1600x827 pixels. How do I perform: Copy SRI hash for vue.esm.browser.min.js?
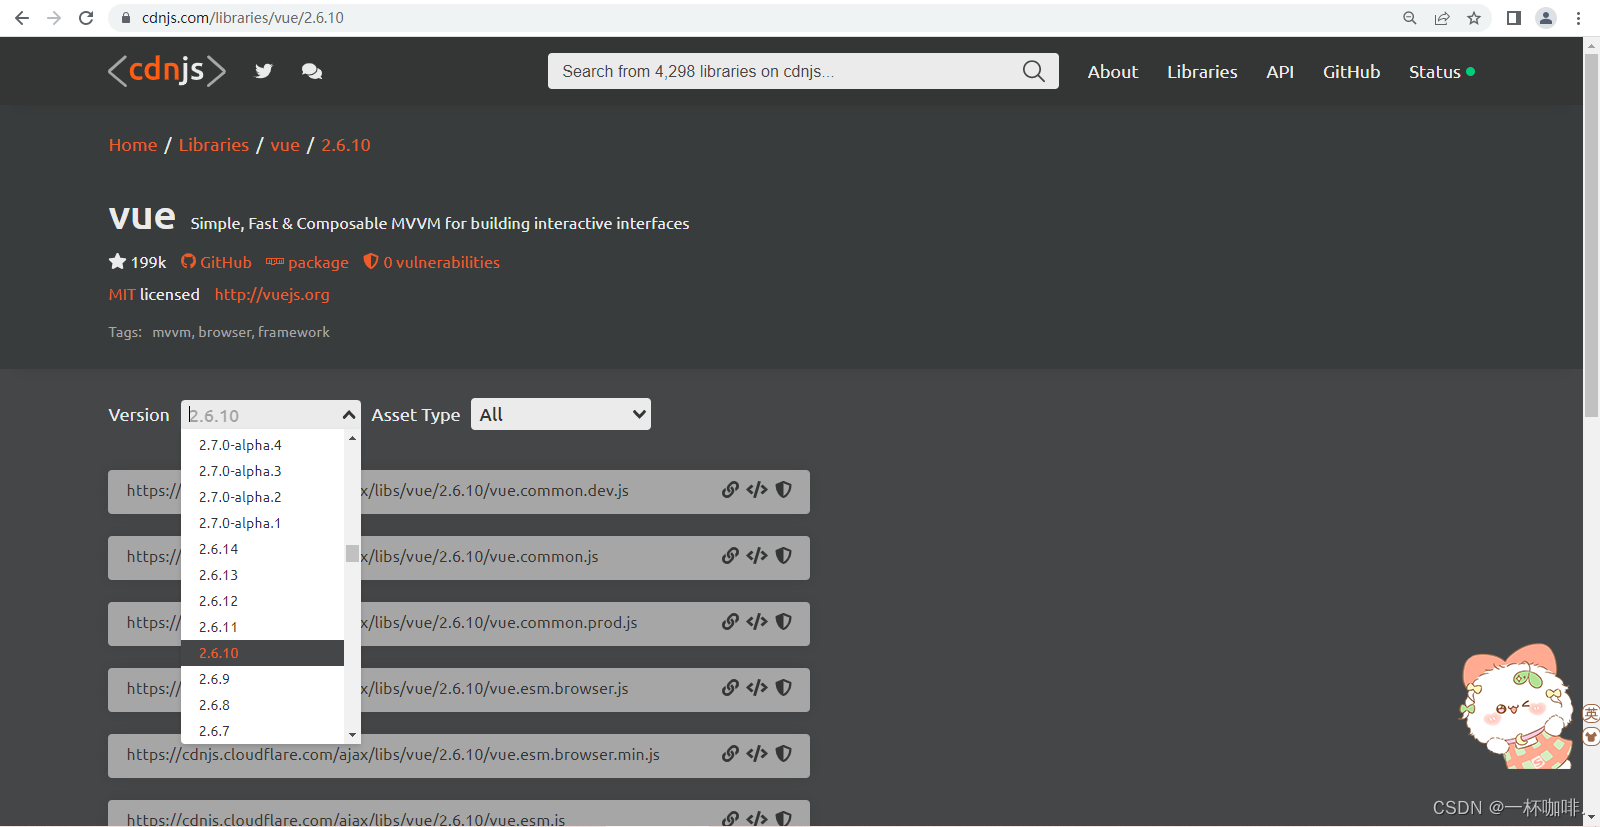(784, 754)
